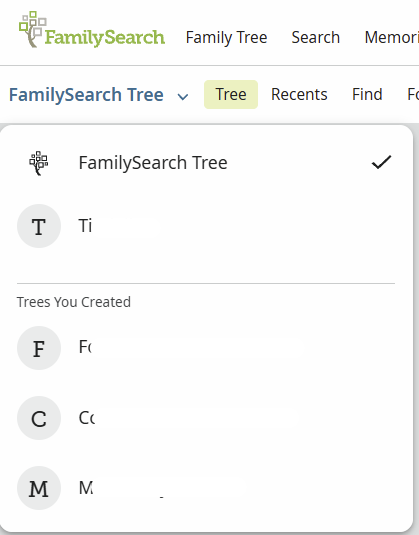Click the FamilySearch logo
This screenshot has width=419, height=535.
point(92,30)
